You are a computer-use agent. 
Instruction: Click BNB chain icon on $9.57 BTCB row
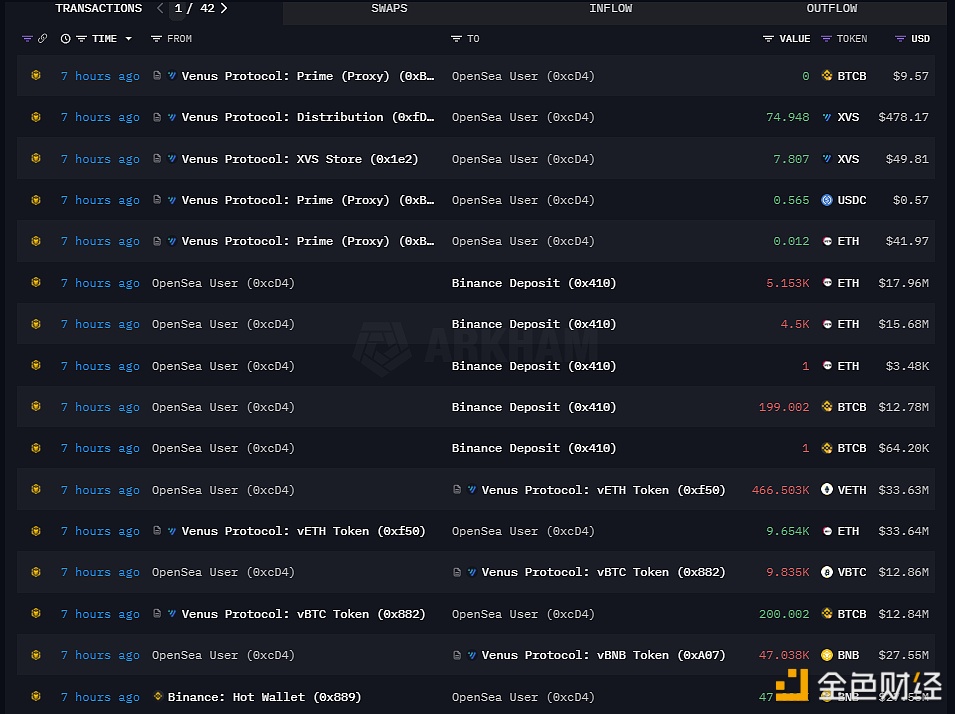(x=36, y=76)
